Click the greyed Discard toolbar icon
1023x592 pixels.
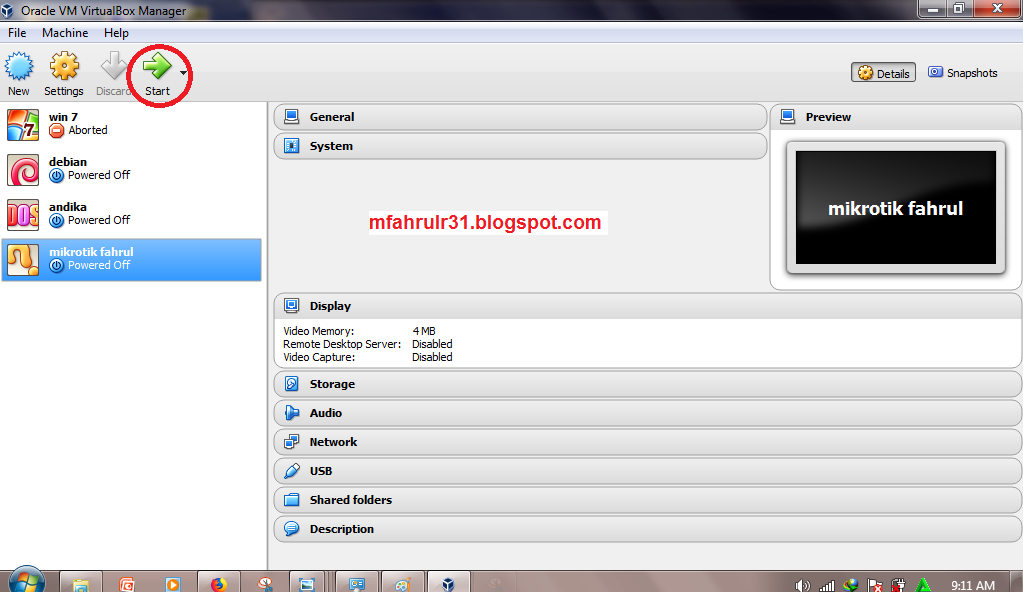[x=114, y=66]
